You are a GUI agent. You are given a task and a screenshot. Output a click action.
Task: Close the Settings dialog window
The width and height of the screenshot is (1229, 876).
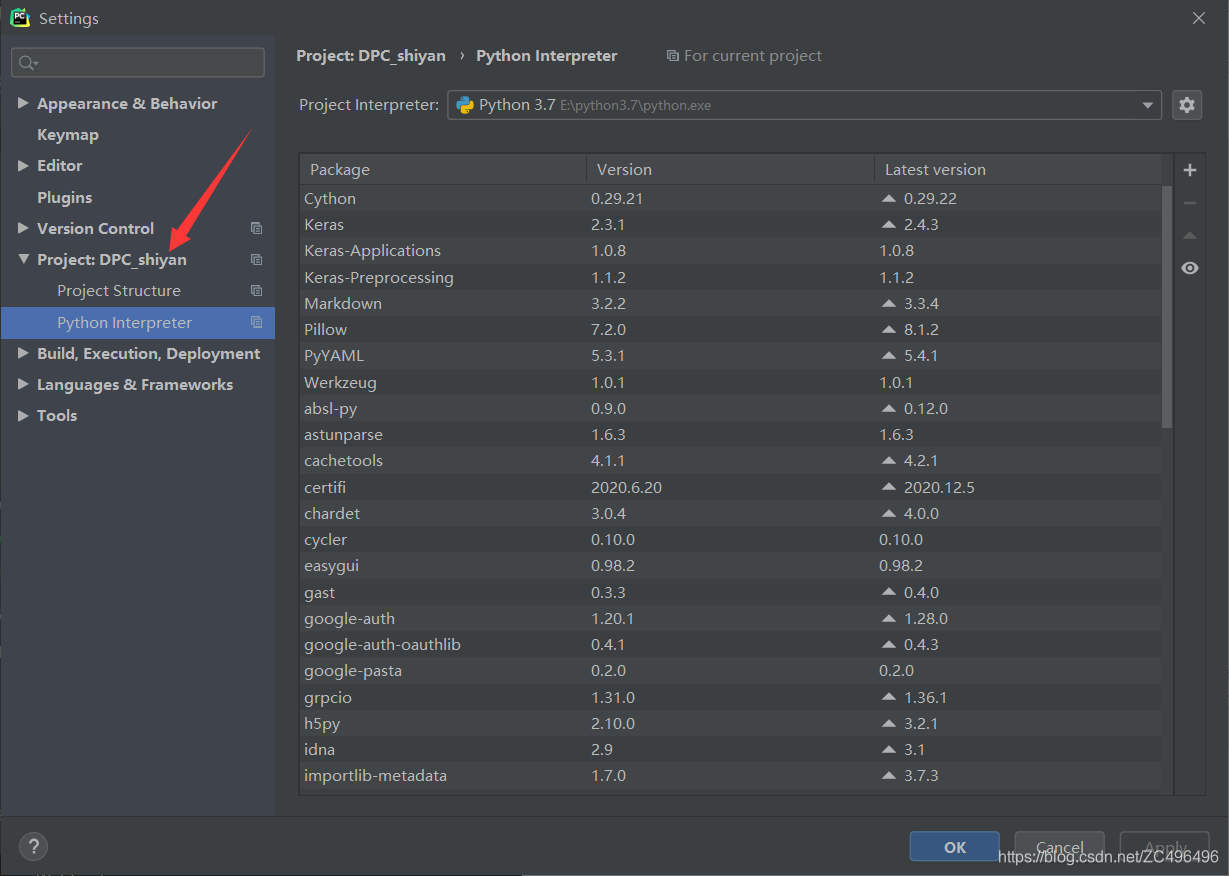(x=1199, y=18)
